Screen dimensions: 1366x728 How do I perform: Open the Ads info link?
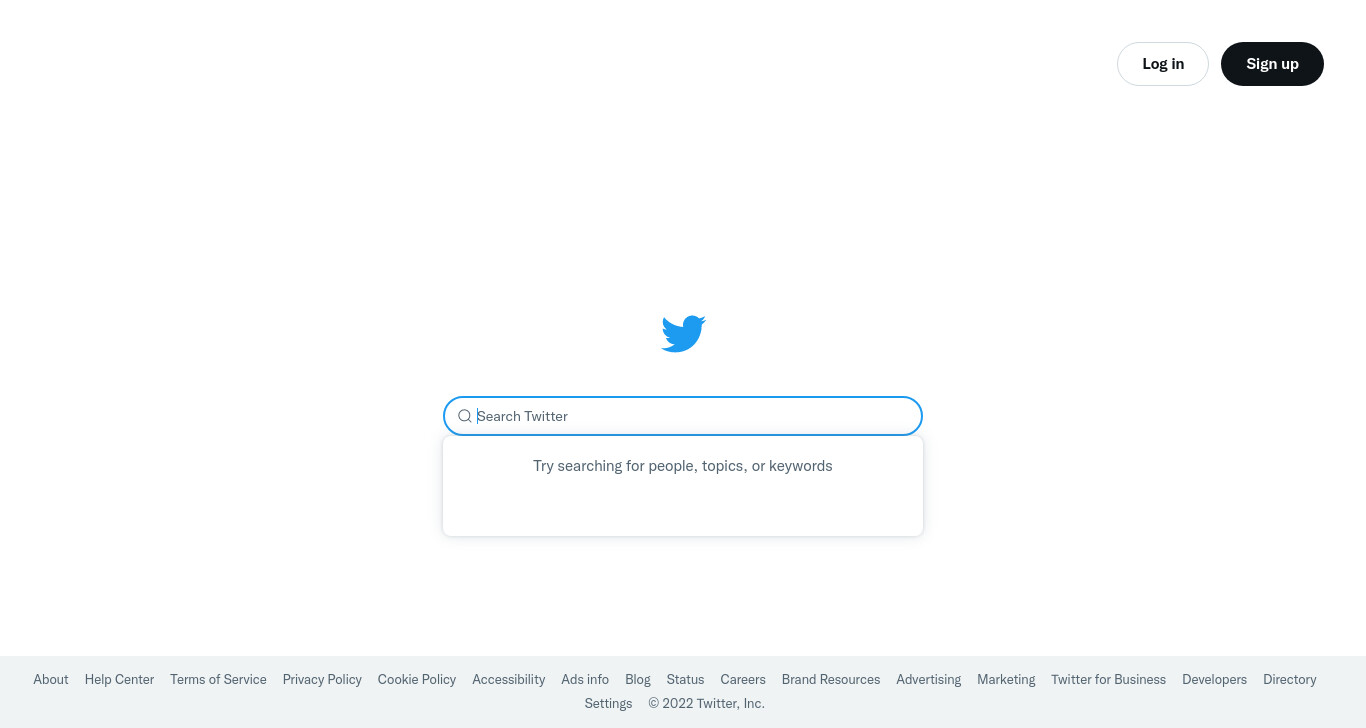tap(585, 679)
